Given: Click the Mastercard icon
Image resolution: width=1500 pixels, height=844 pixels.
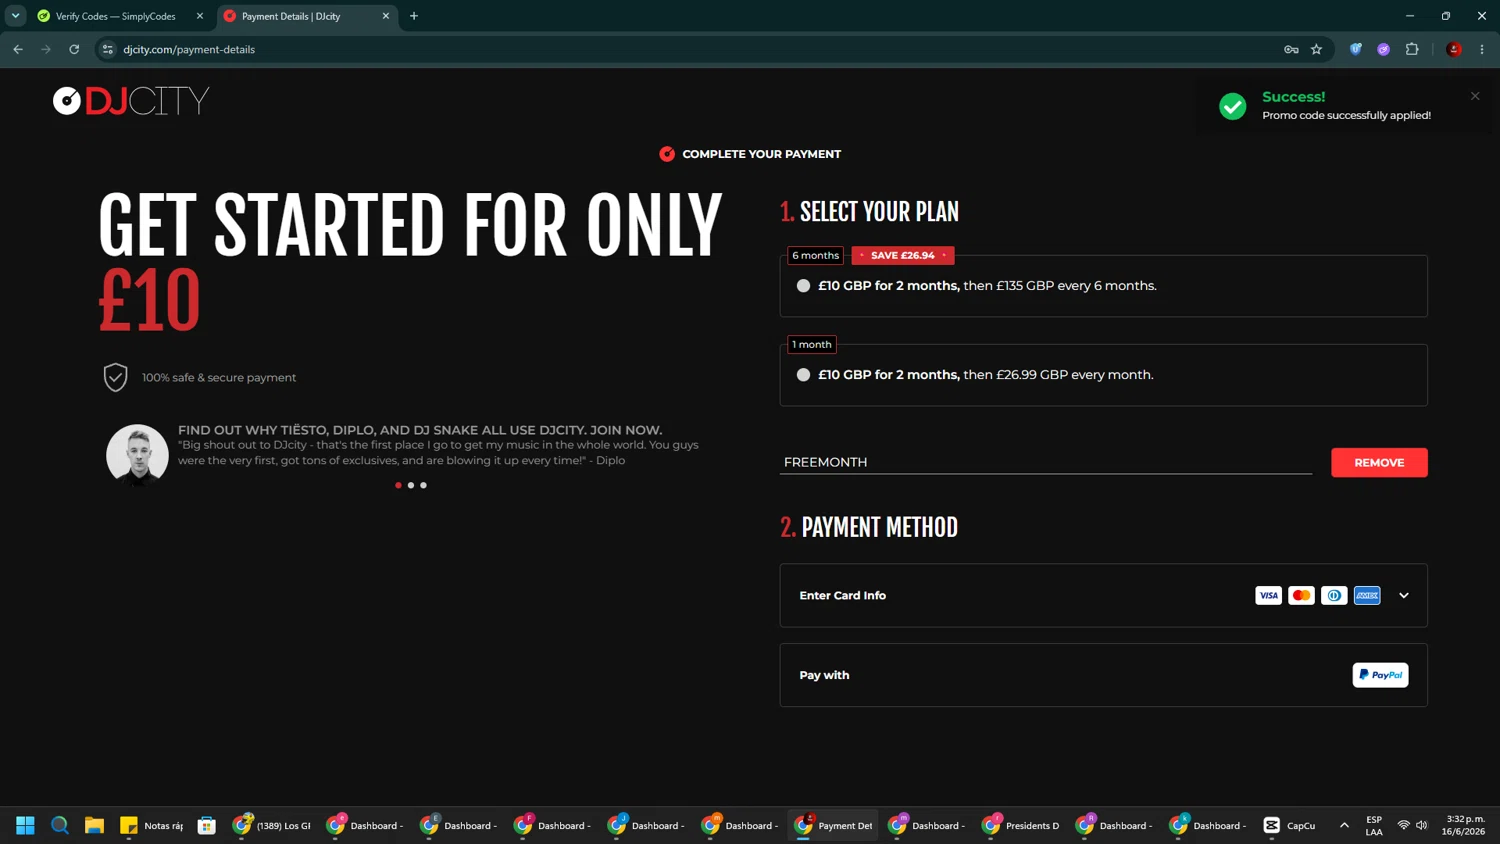Looking at the screenshot, I should (x=1301, y=595).
